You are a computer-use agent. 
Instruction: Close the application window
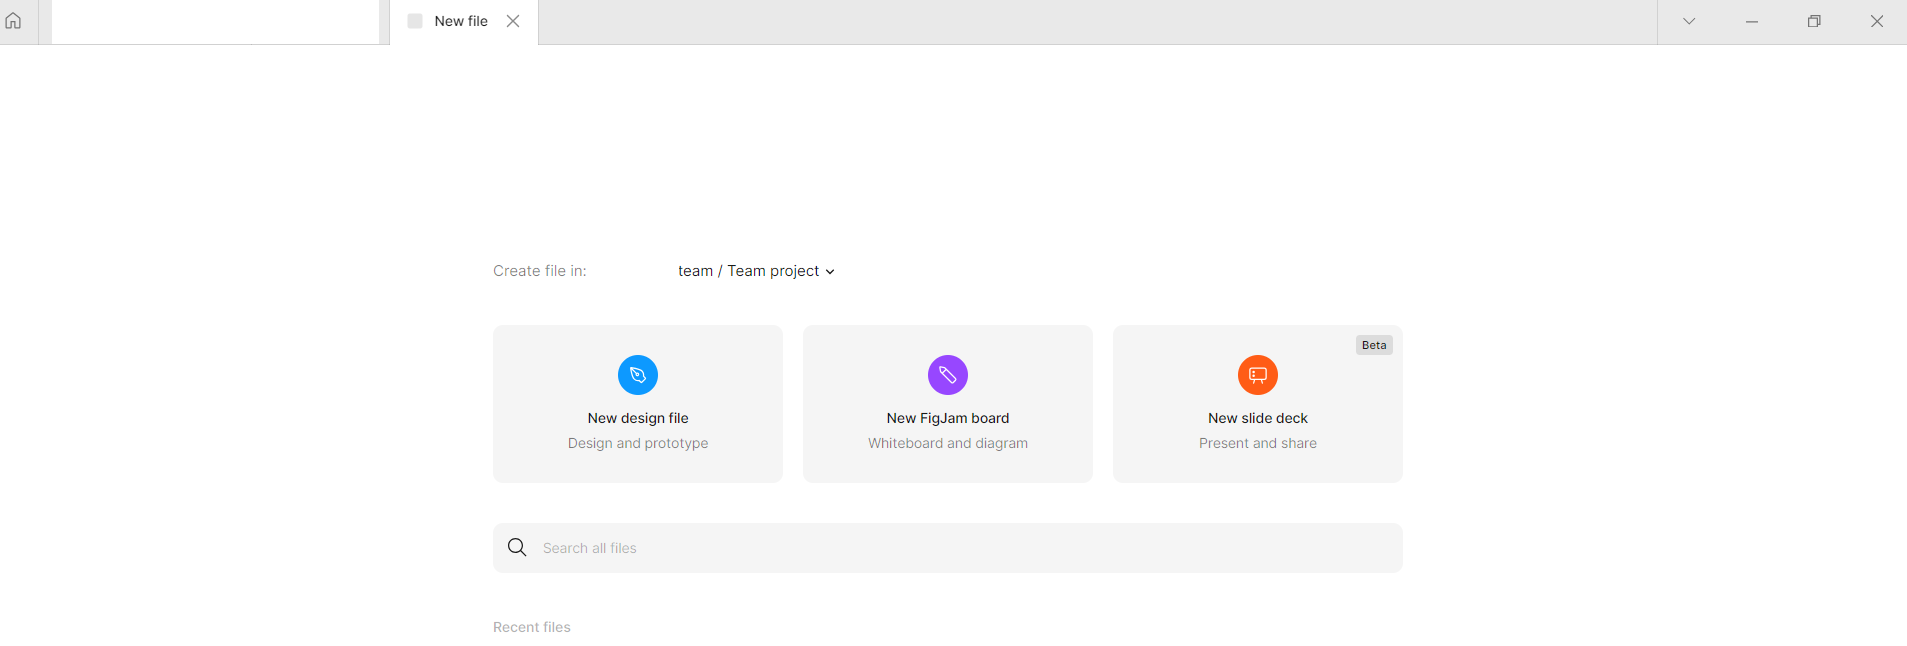pos(1877,21)
